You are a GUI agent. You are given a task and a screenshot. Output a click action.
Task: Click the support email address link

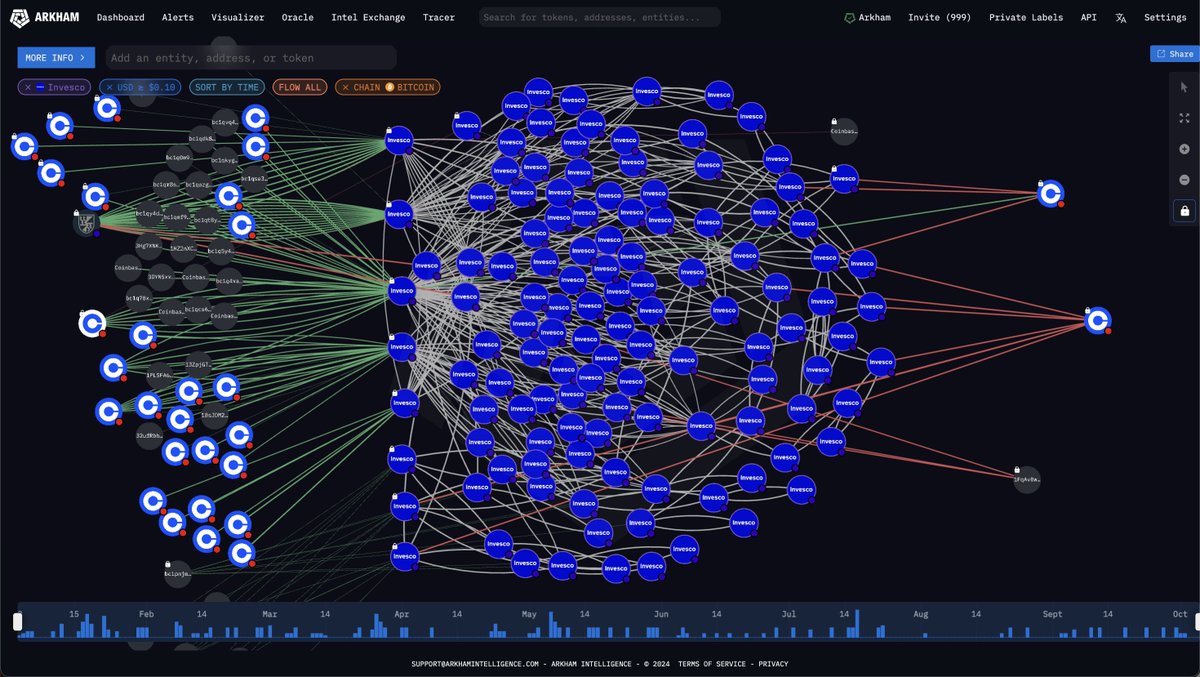[x=475, y=663]
